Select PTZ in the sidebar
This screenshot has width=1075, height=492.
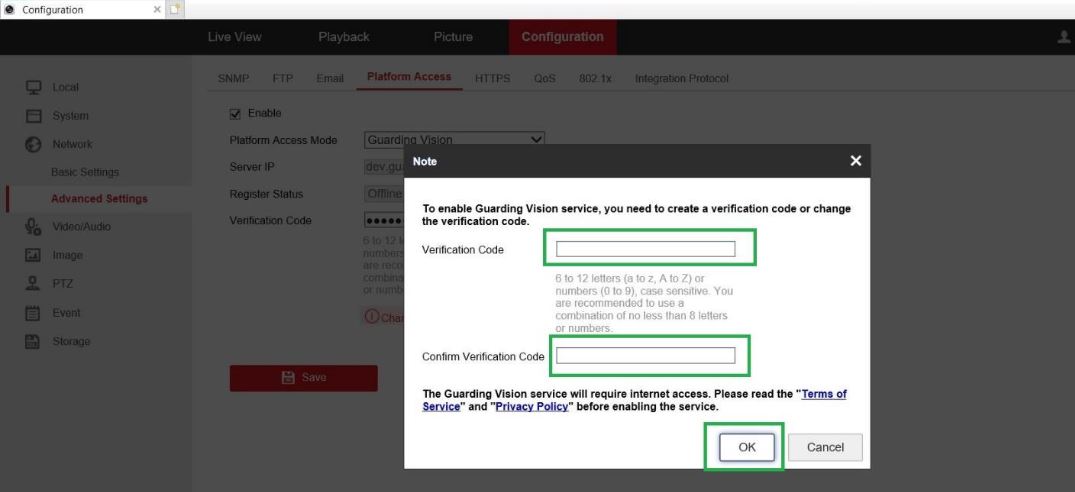point(62,284)
